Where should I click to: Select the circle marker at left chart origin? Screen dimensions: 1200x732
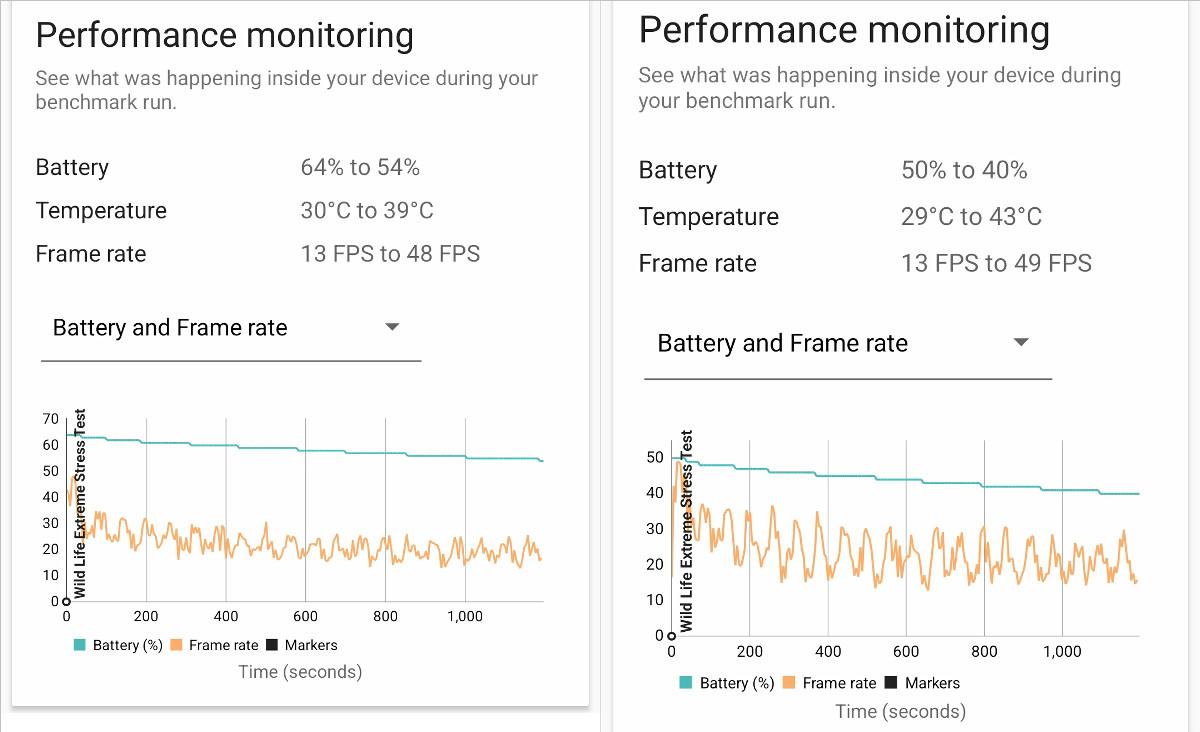[66, 601]
